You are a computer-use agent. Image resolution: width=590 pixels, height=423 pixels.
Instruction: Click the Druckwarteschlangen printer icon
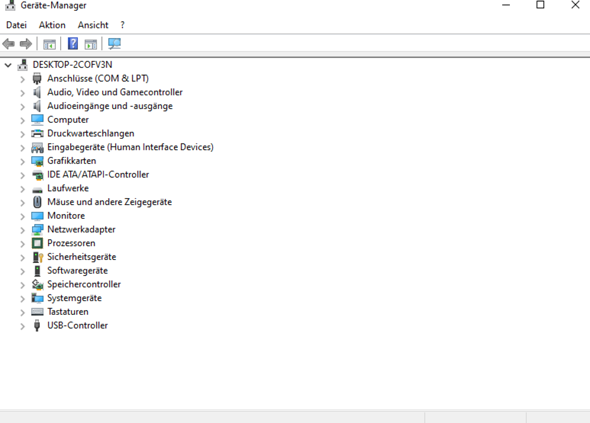[37, 134]
